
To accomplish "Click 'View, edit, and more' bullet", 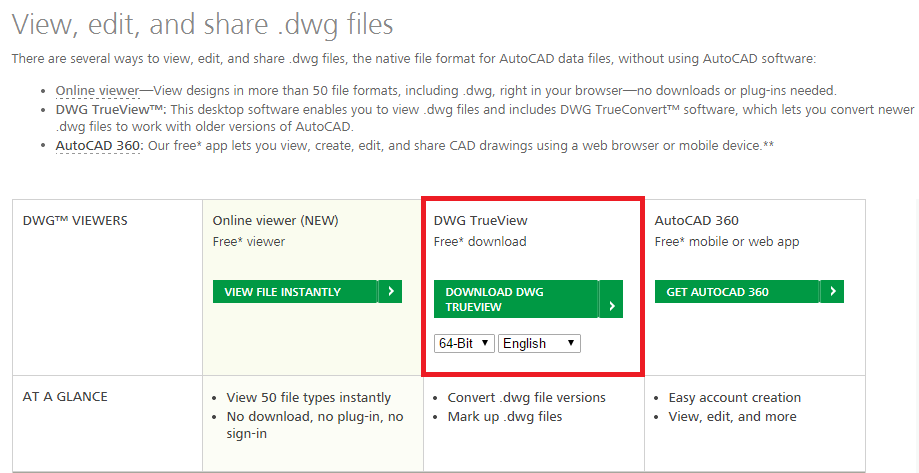I will (732, 417).
